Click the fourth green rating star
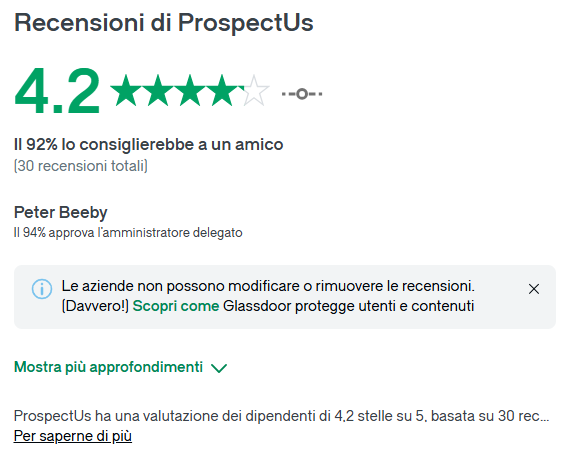The width and height of the screenshot is (575, 453). tap(222, 90)
